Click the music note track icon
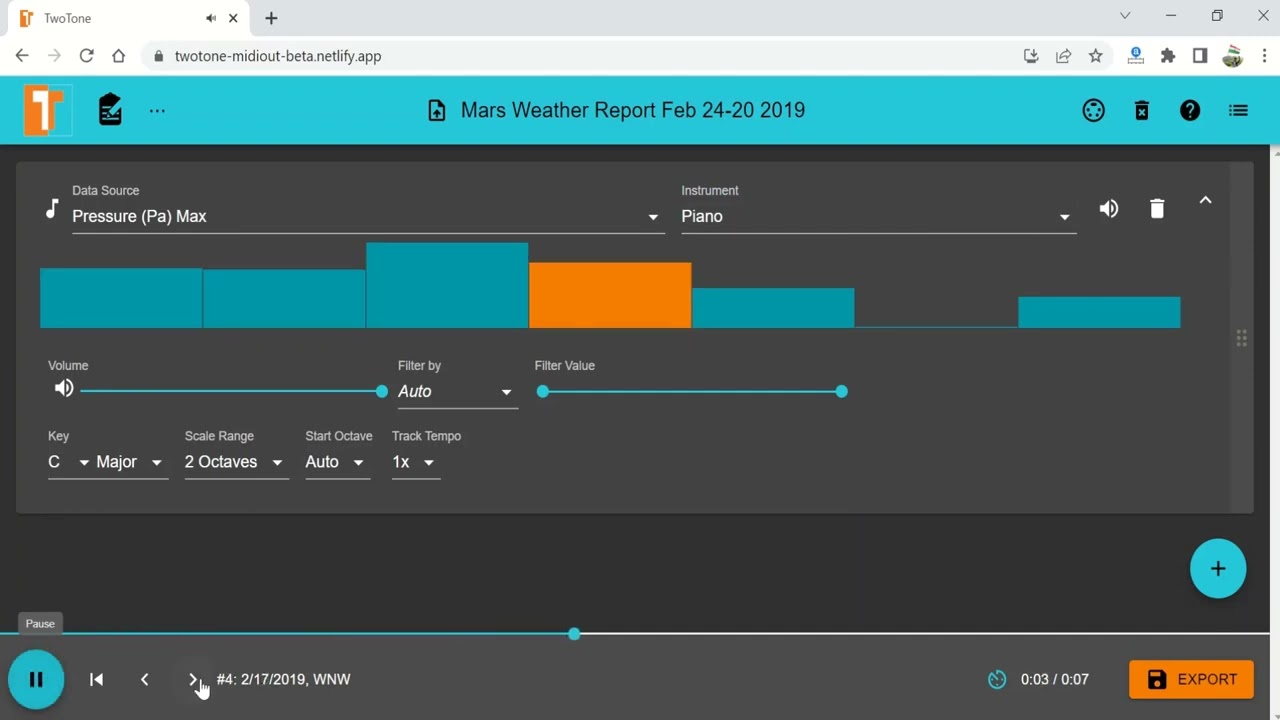 coord(52,209)
